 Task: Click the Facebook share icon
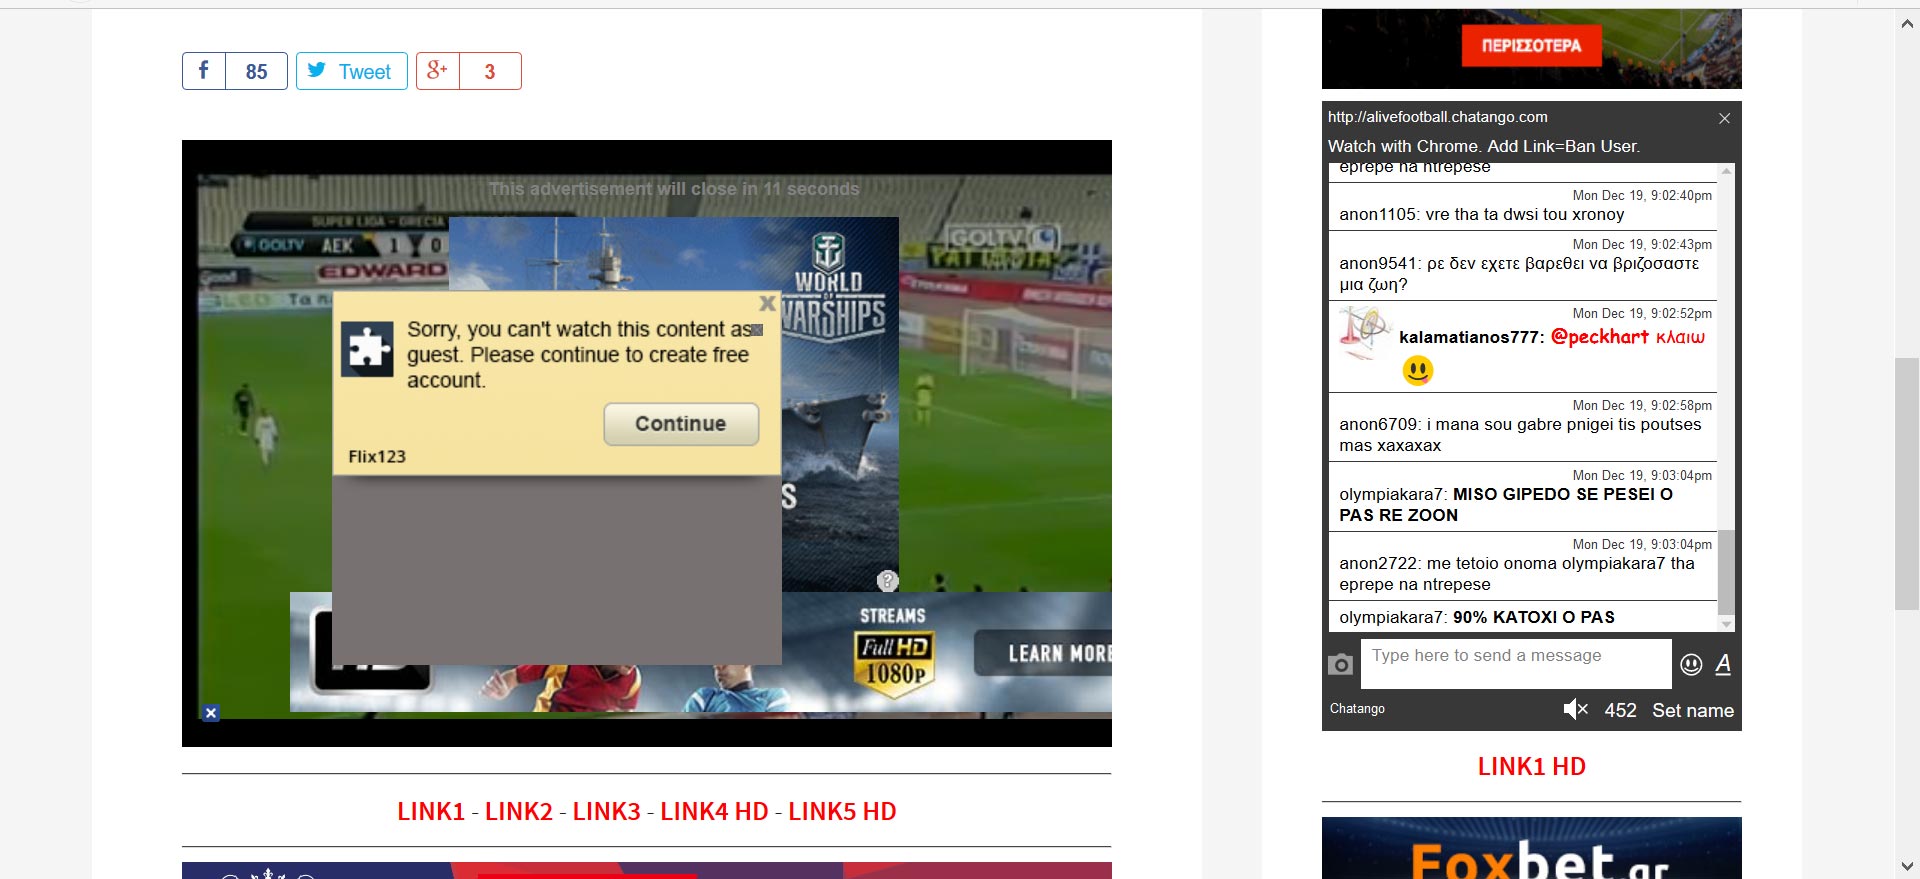click(x=204, y=71)
